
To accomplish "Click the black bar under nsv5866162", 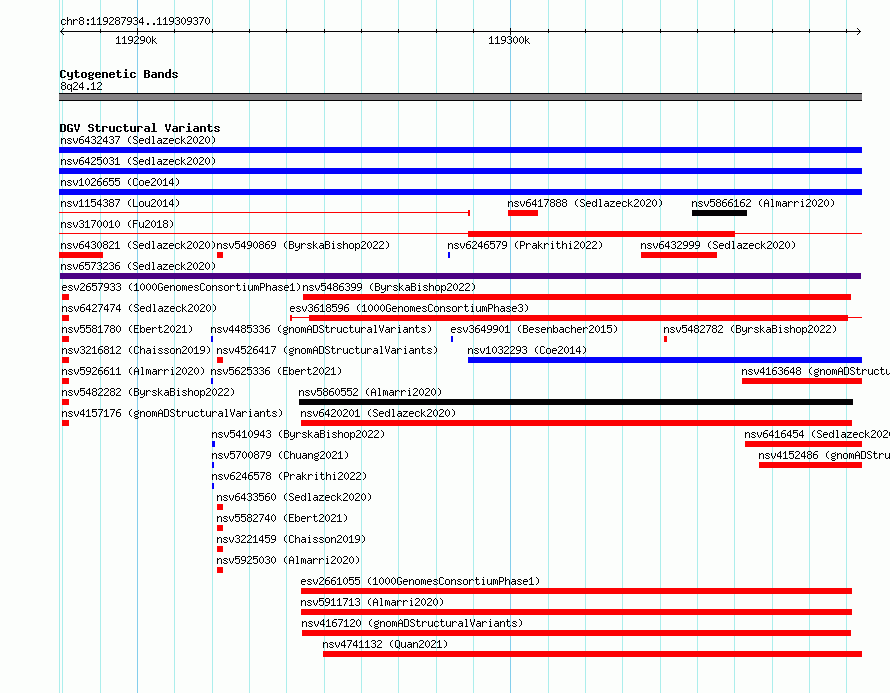I will 719,213.
